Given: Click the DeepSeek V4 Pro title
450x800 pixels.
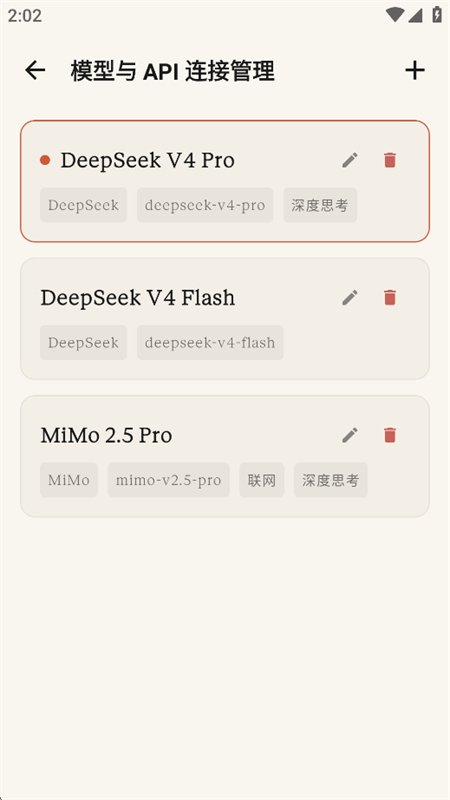Looking at the screenshot, I should point(147,160).
